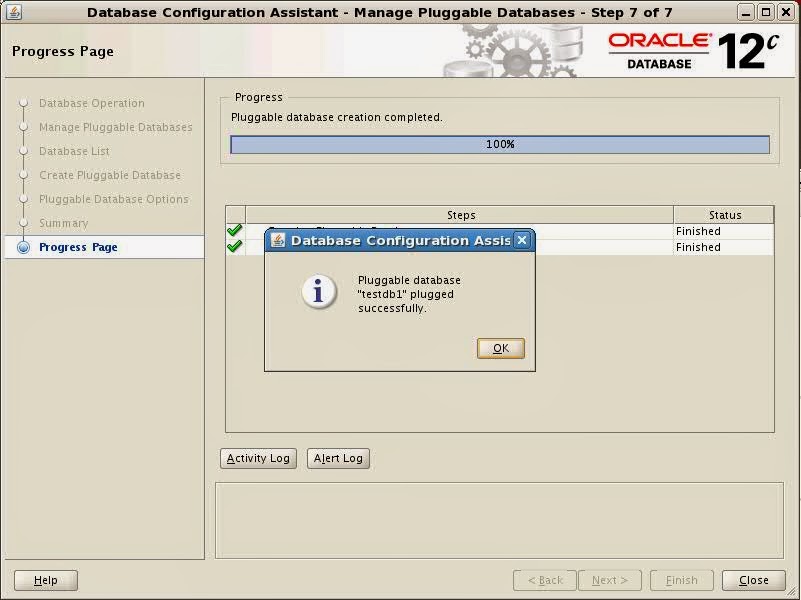Select the Database List step
Screen dimensions: 801x600
(x=75, y=151)
